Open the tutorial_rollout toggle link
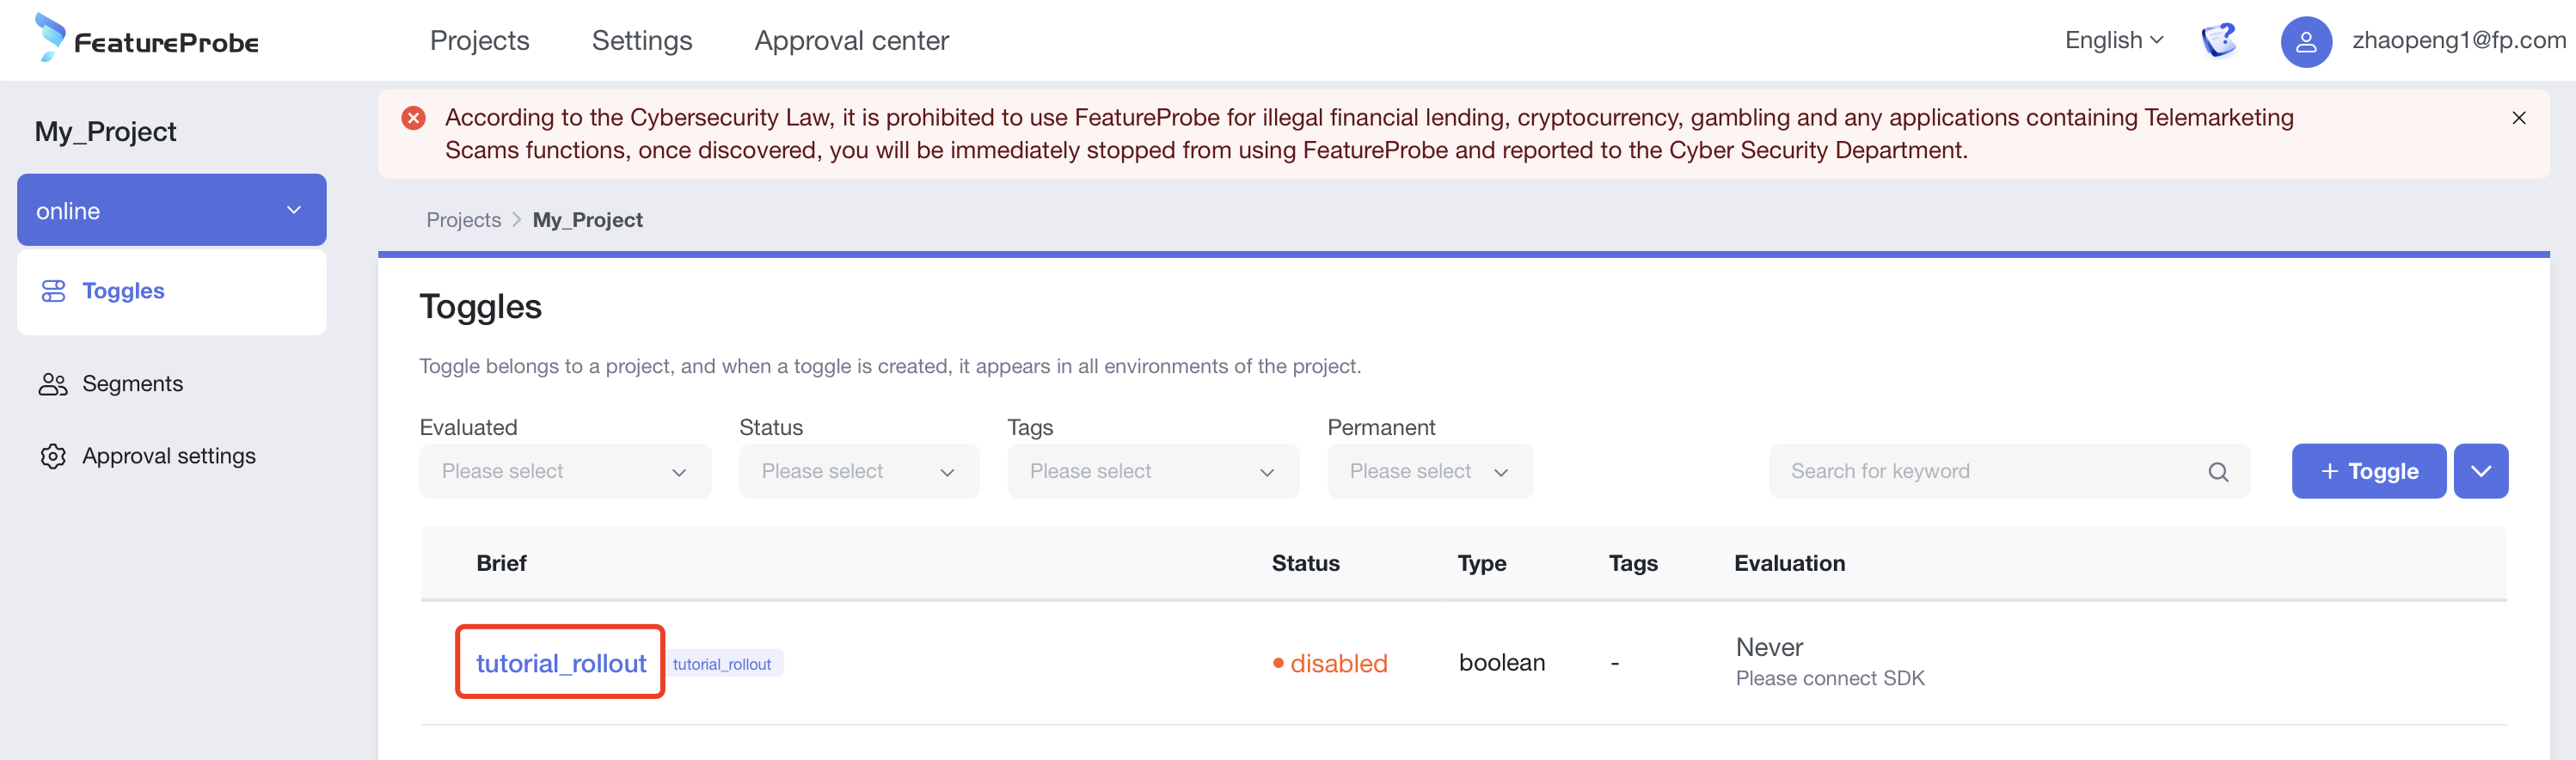Image resolution: width=2576 pixels, height=760 pixels. pyautogui.click(x=561, y=664)
